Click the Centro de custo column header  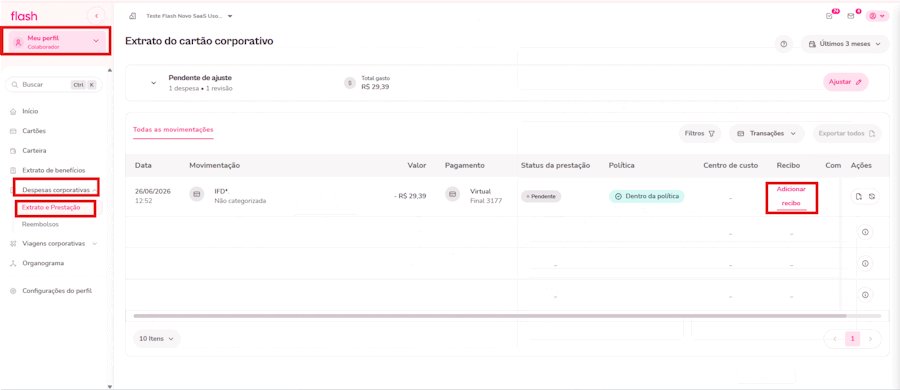coord(731,165)
